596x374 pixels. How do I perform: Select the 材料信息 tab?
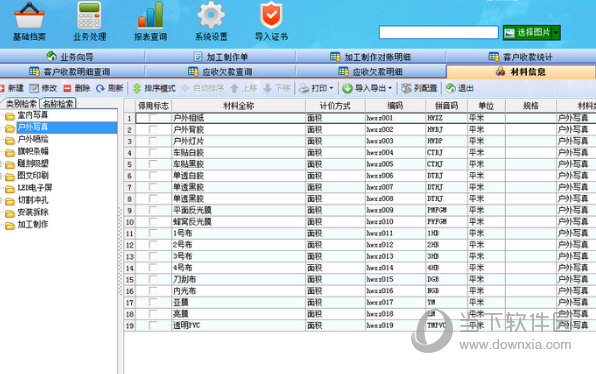click(521, 71)
